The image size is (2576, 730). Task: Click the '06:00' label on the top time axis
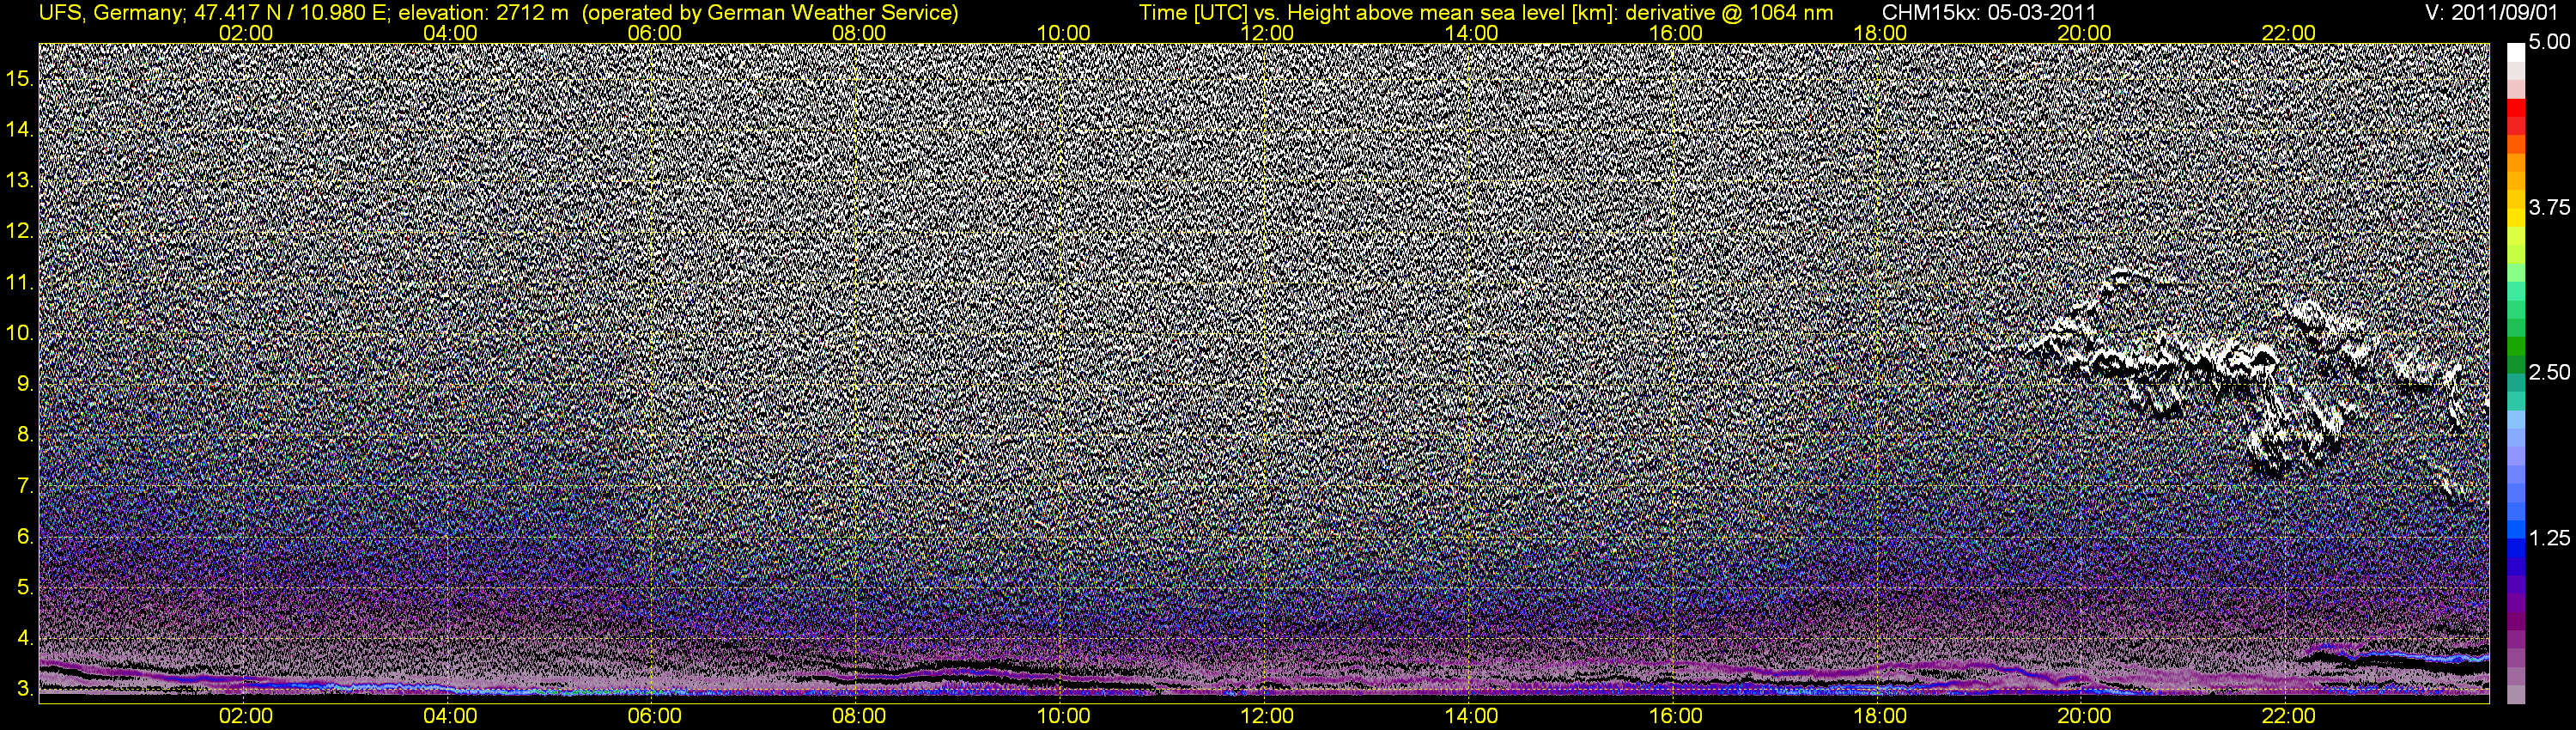[654, 33]
